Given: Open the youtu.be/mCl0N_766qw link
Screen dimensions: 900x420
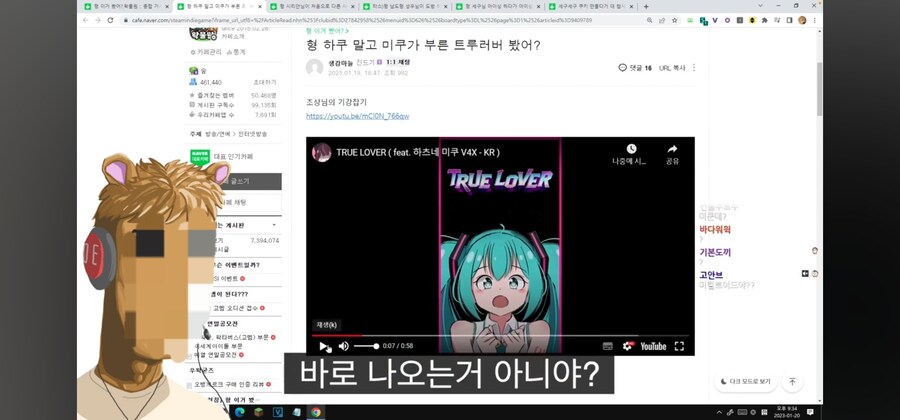Looking at the screenshot, I should tap(358, 116).
